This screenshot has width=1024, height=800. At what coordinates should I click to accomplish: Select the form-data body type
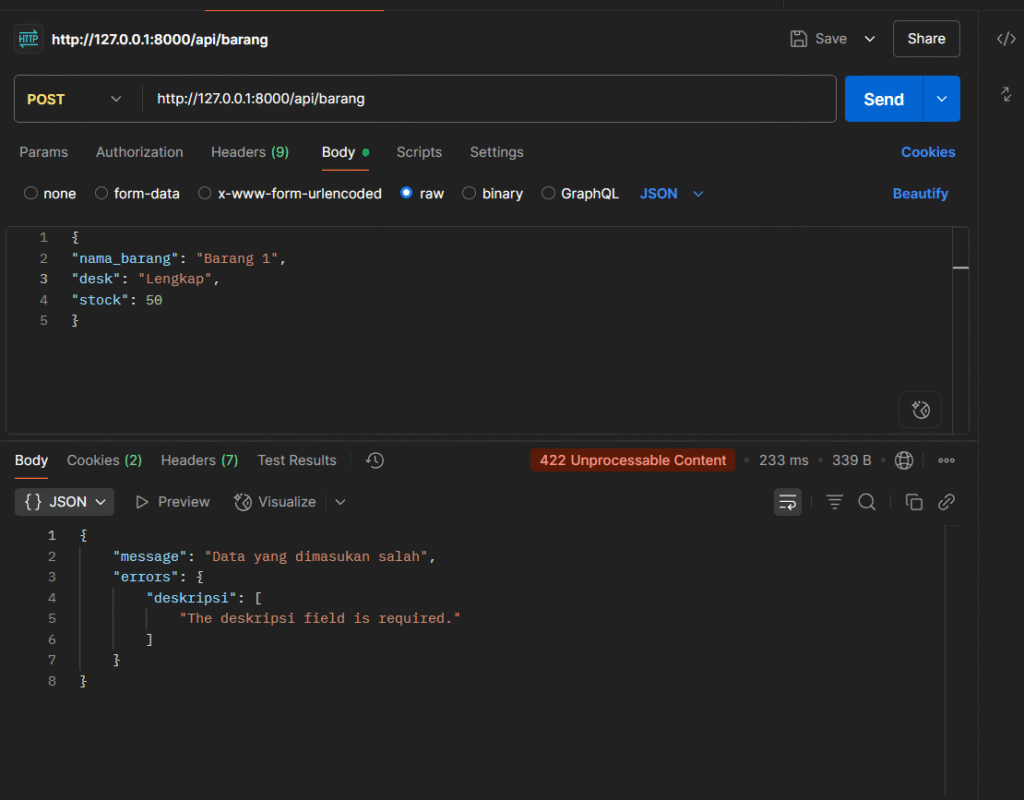click(101, 194)
